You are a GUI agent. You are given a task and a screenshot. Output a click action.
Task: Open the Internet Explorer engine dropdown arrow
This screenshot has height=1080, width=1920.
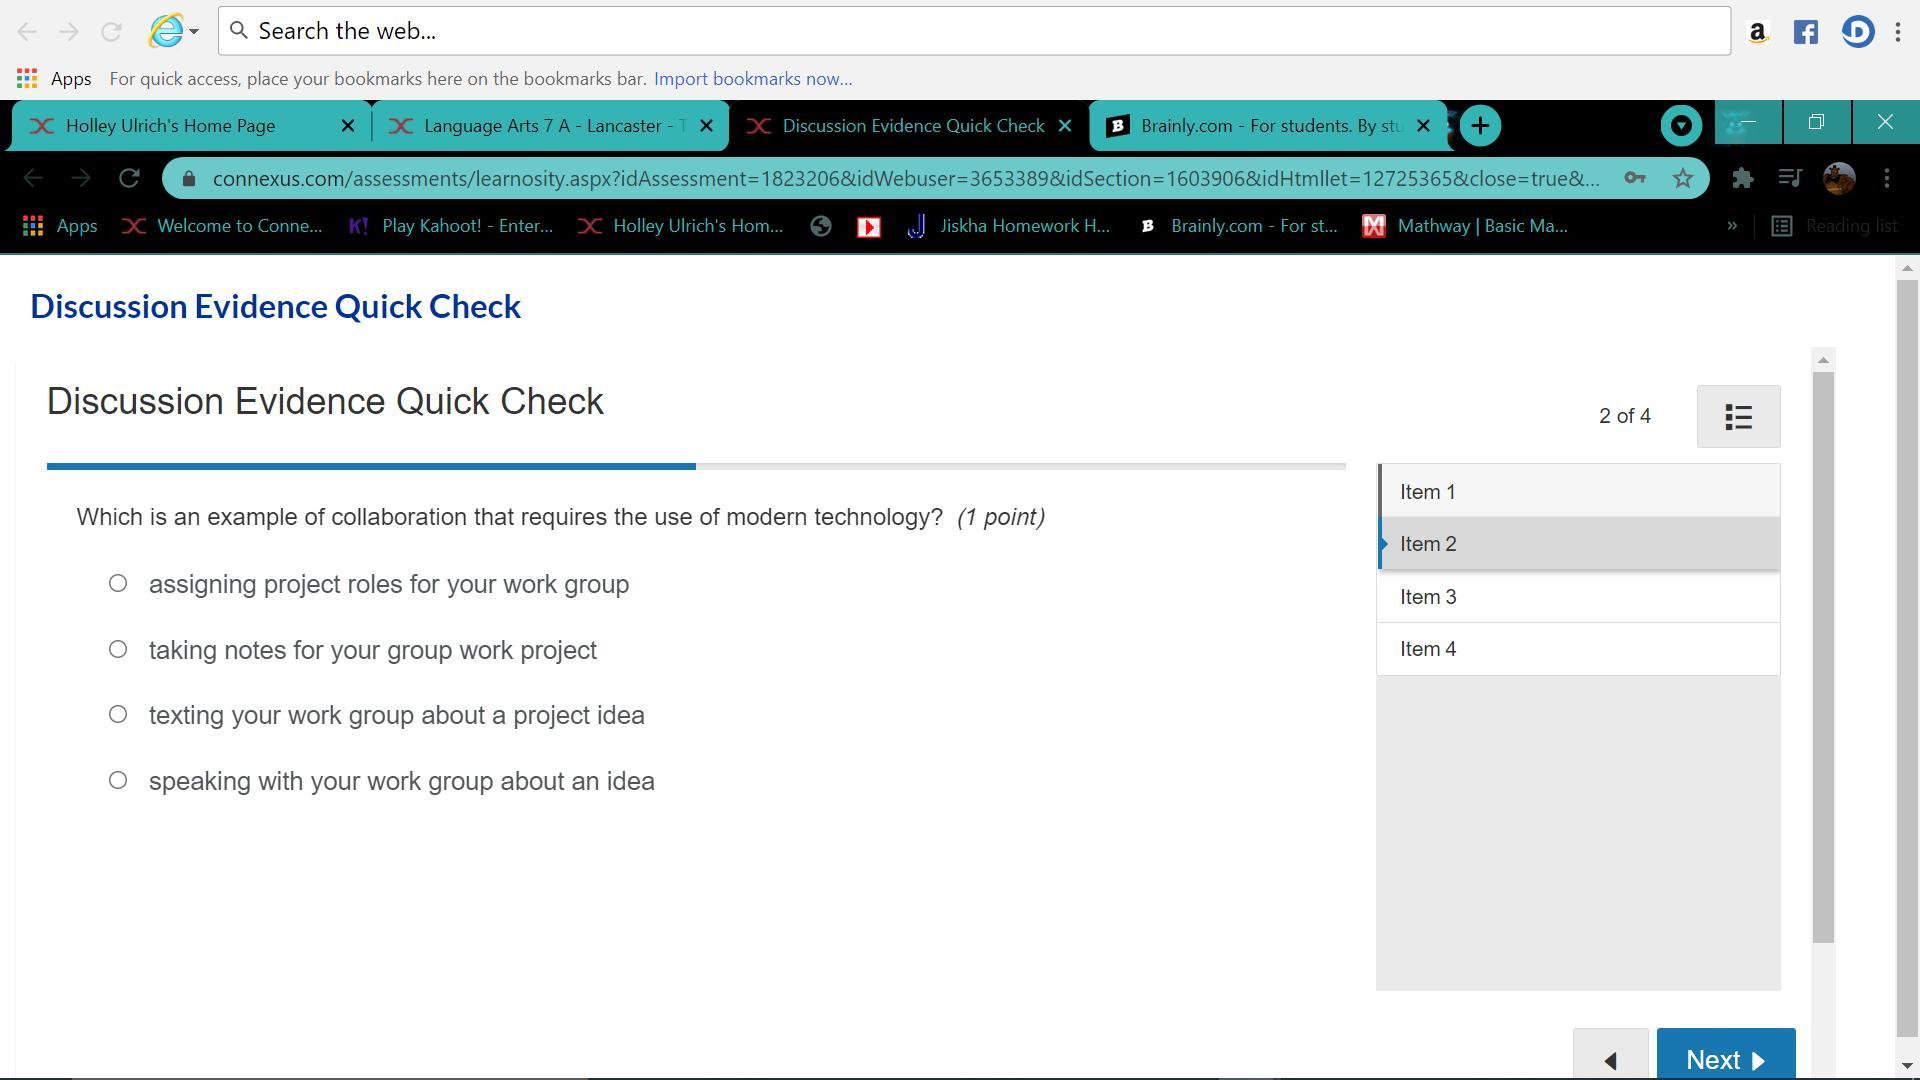tap(194, 31)
